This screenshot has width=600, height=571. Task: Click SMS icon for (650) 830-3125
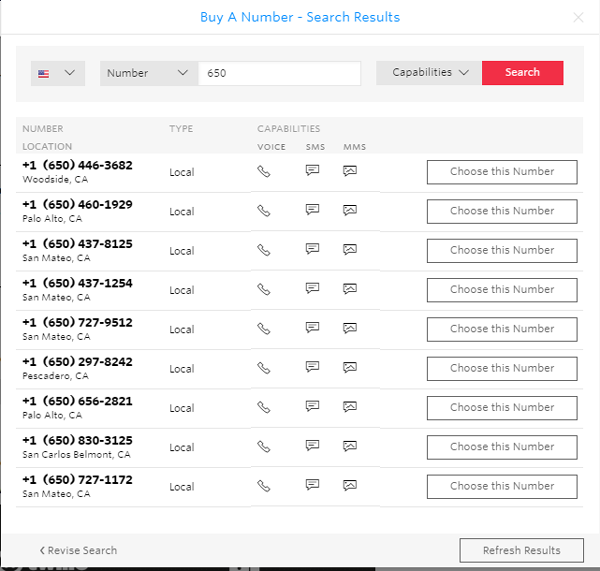pos(312,446)
